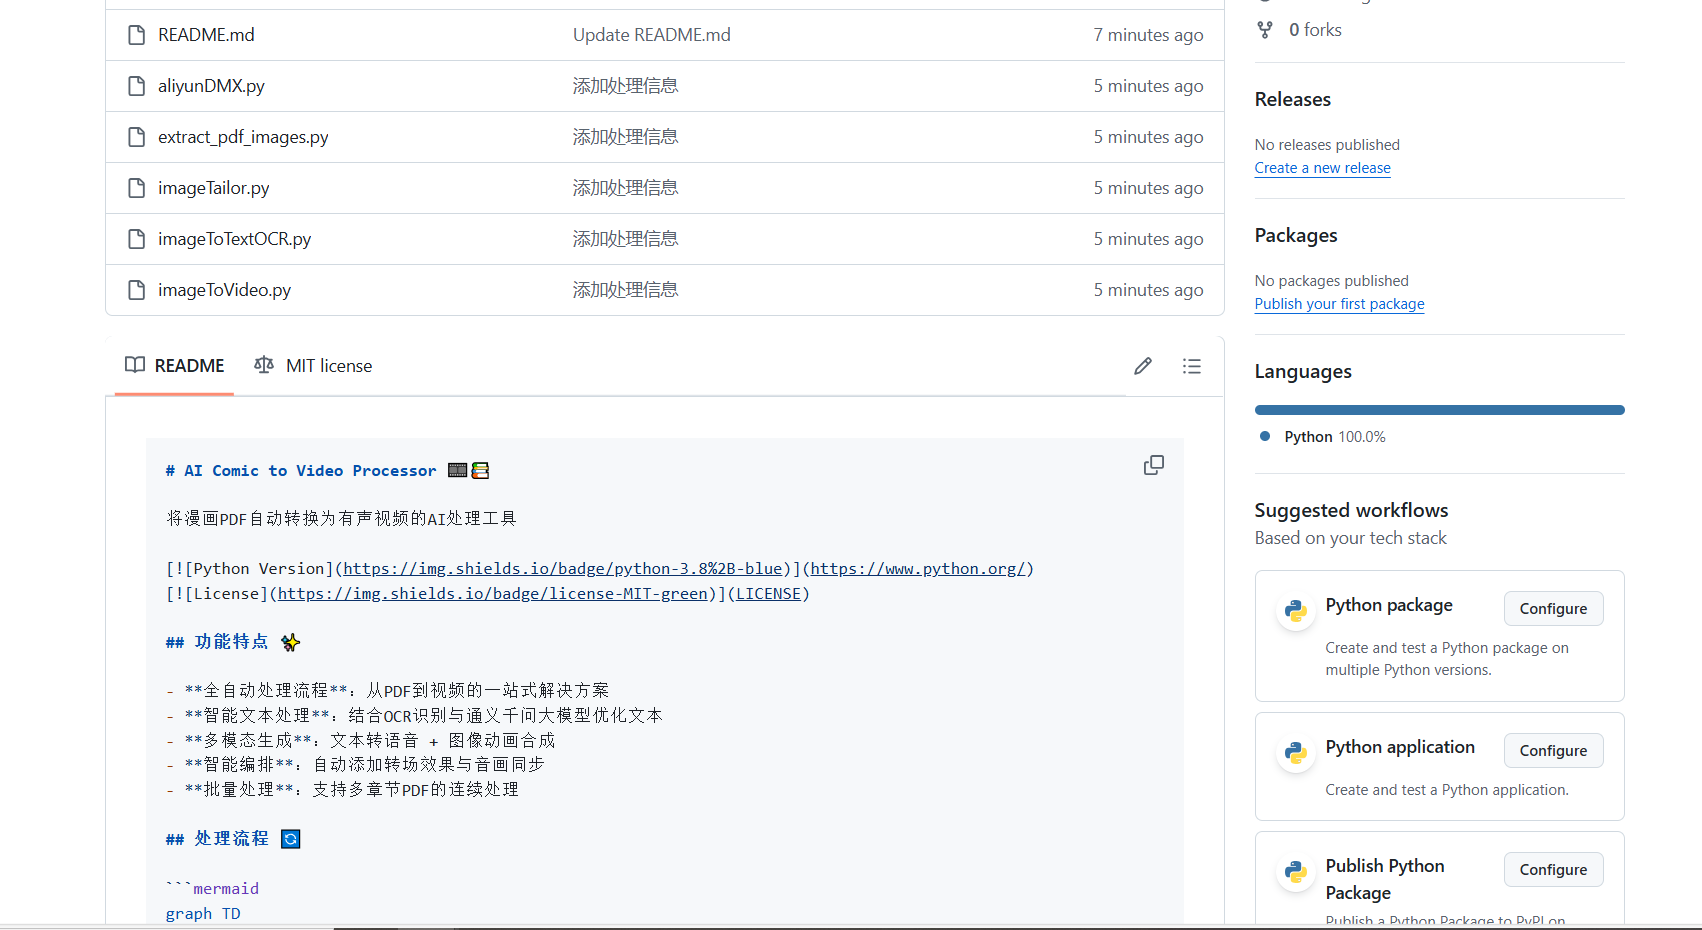Click the file icon beside imageToTextOCR.py
The height and width of the screenshot is (930, 1702).
(137, 239)
